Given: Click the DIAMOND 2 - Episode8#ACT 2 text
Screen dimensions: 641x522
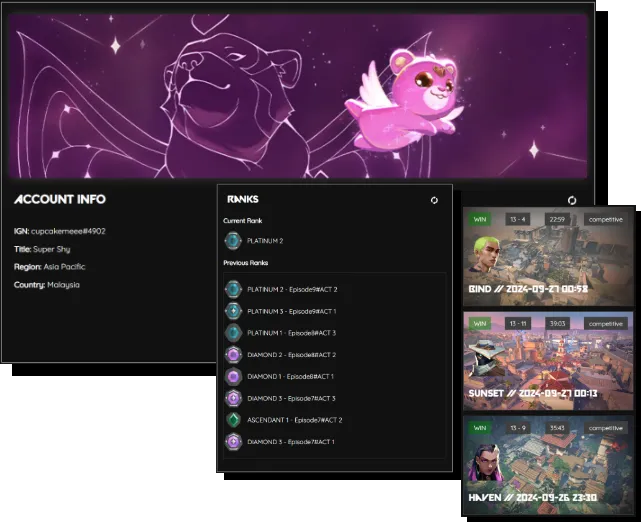Looking at the screenshot, I should click(x=291, y=355).
